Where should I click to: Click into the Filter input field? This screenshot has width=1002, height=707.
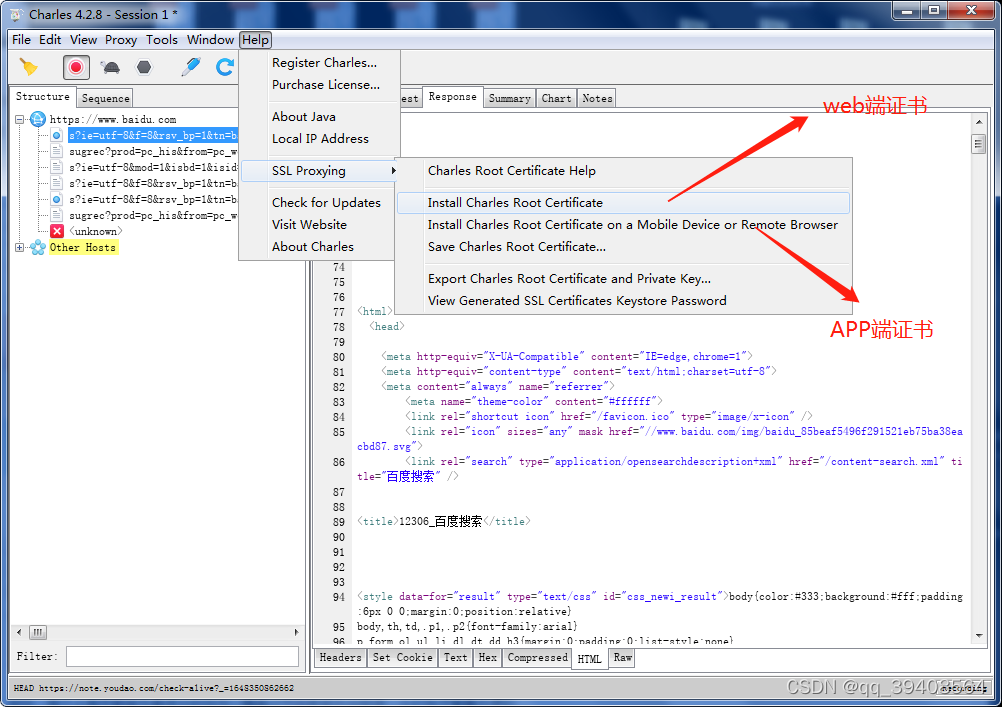(x=182, y=656)
